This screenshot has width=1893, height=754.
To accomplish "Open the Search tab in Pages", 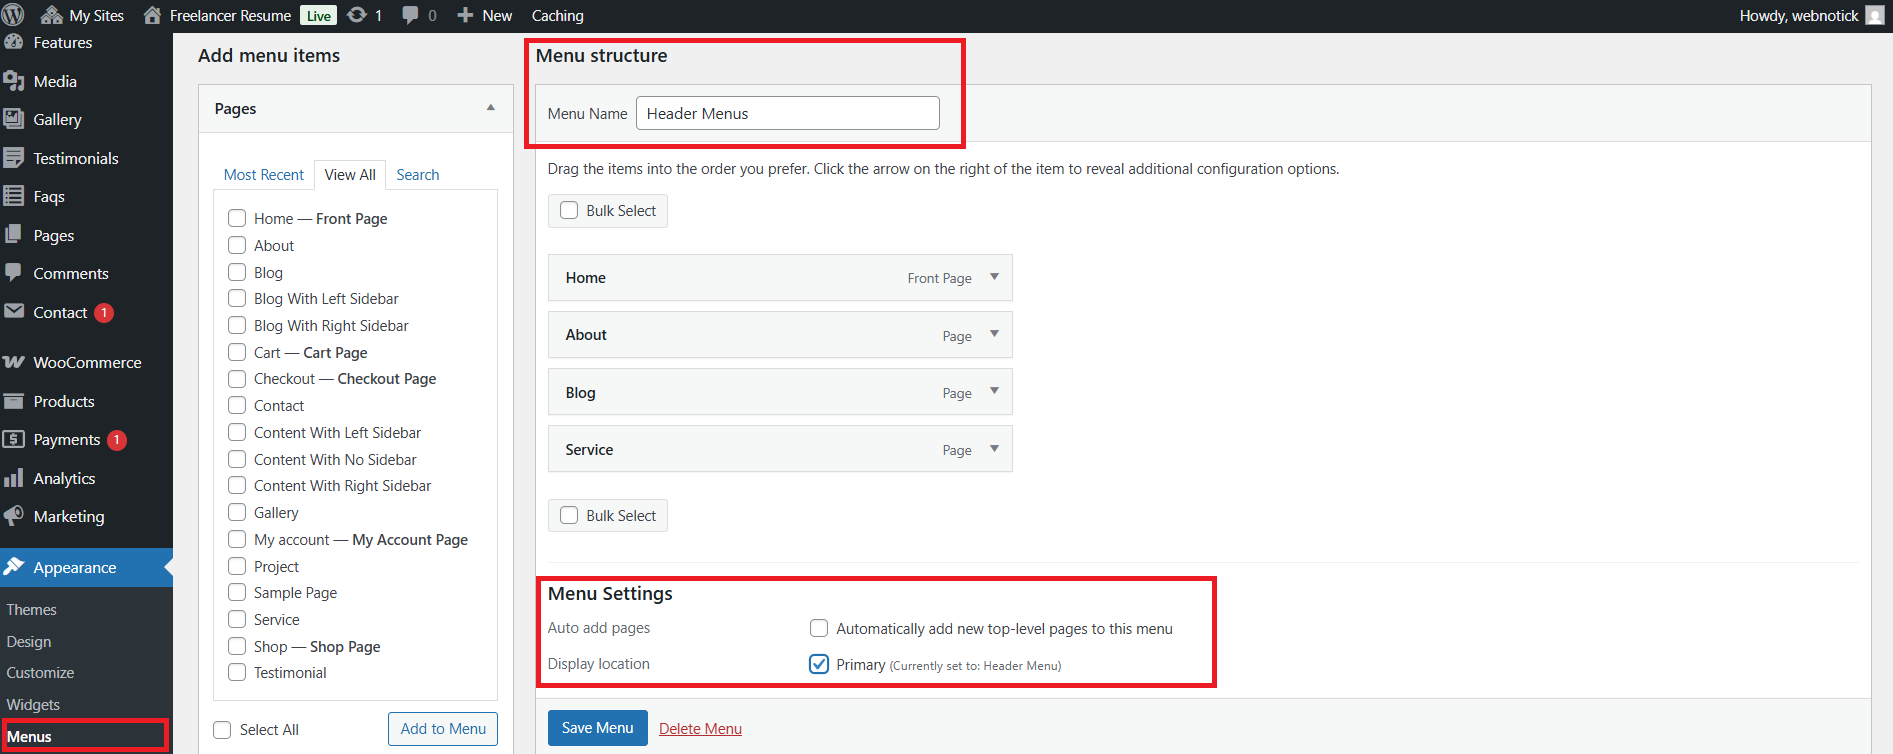I will [x=417, y=174].
